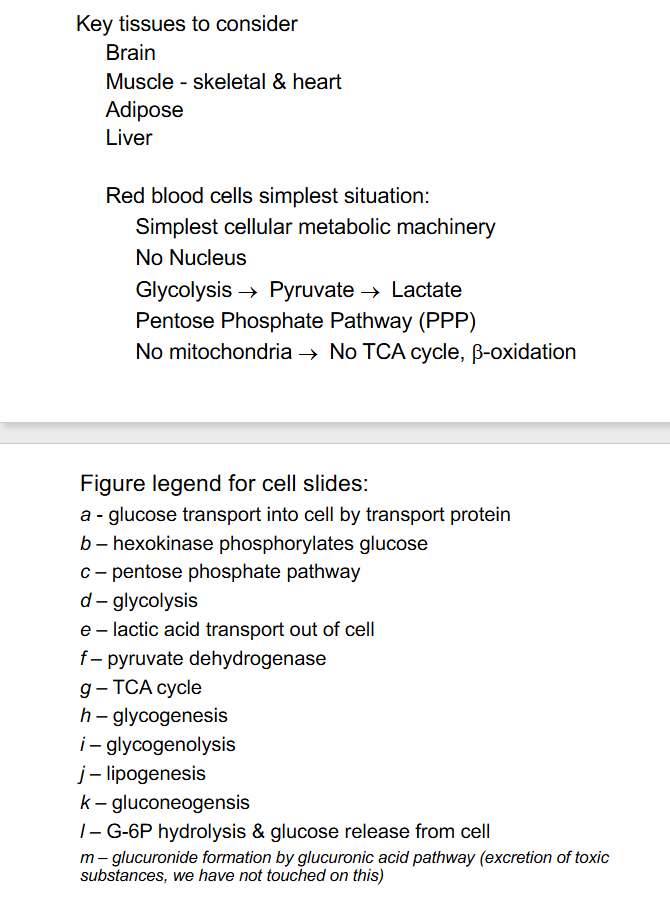The width and height of the screenshot is (670, 907).
Task: Click the "Key tissues to consider" heading
Action: click(x=186, y=24)
